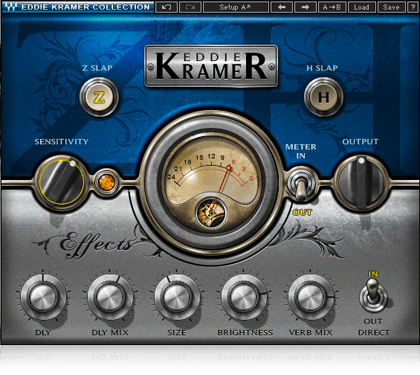
Task: Click the yellow IN label above Direct switch
Action: 373,274
